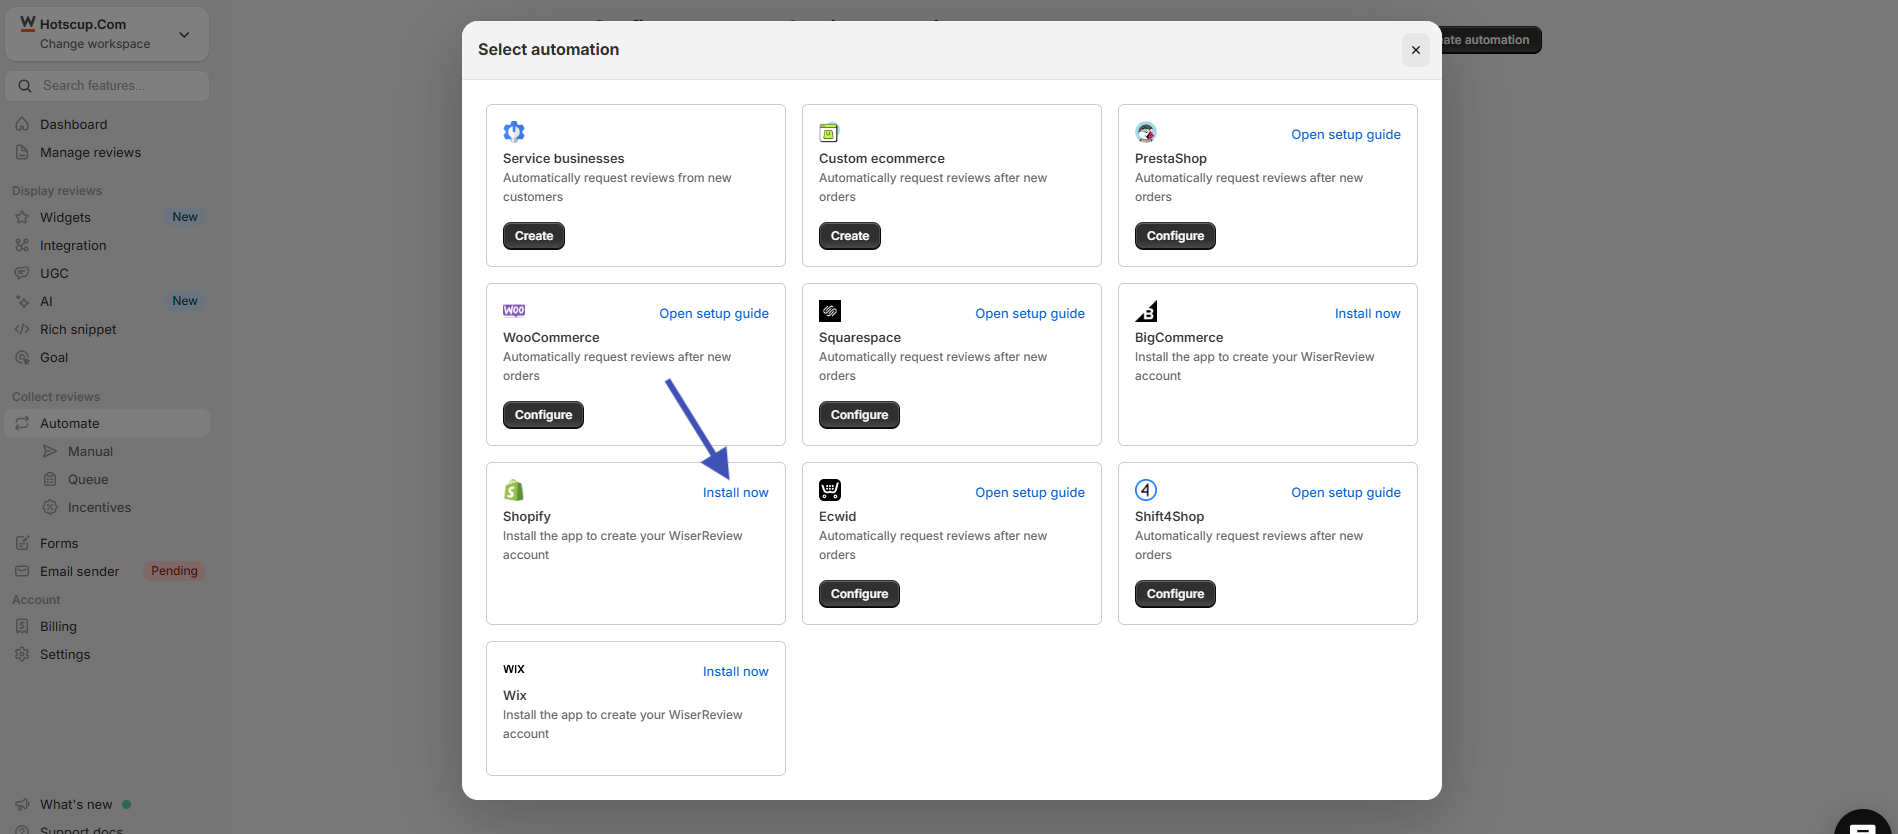Click the Custom ecommerce icon
Image resolution: width=1898 pixels, height=834 pixels.
[x=829, y=132]
